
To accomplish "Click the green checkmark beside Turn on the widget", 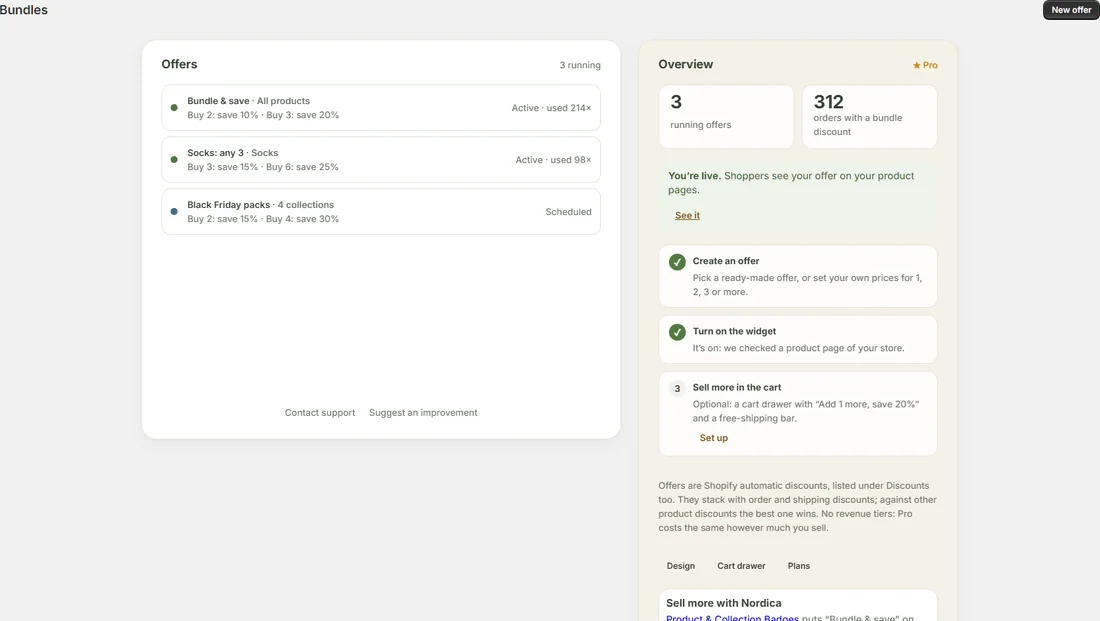I will point(677,332).
